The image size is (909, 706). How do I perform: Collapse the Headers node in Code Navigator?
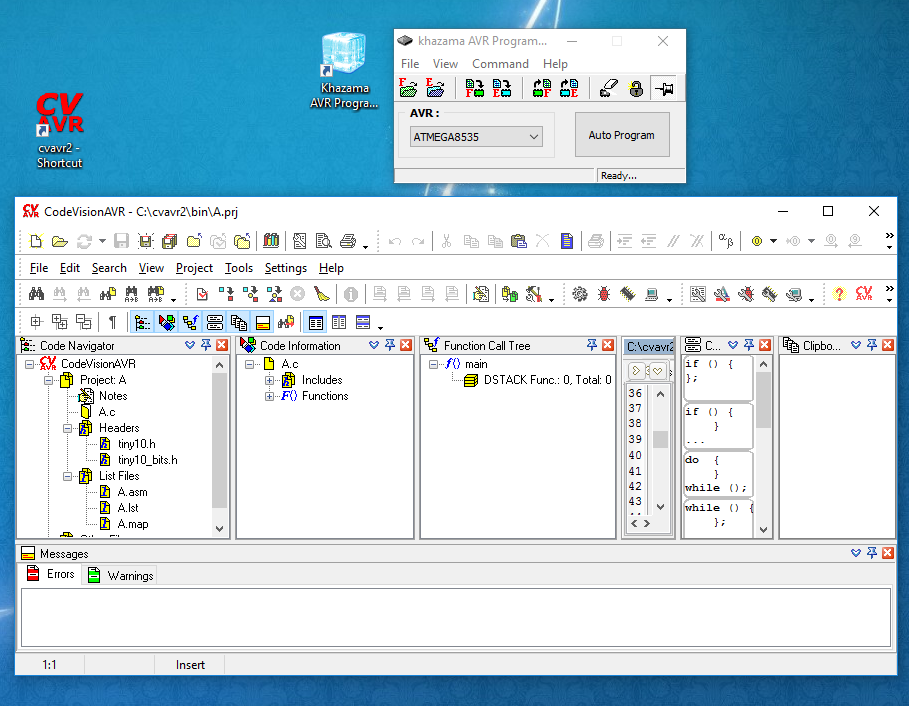point(67,428)
